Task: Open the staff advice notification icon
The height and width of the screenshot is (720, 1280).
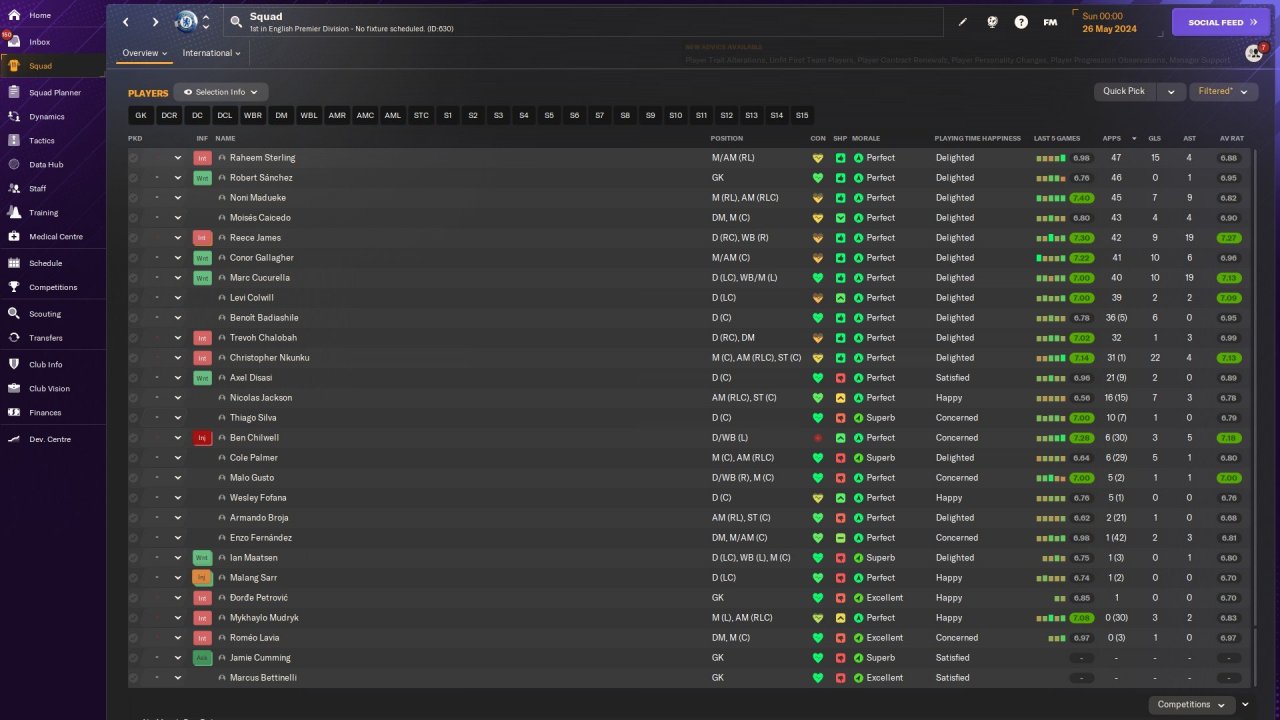Action: tap(1253, 53)
